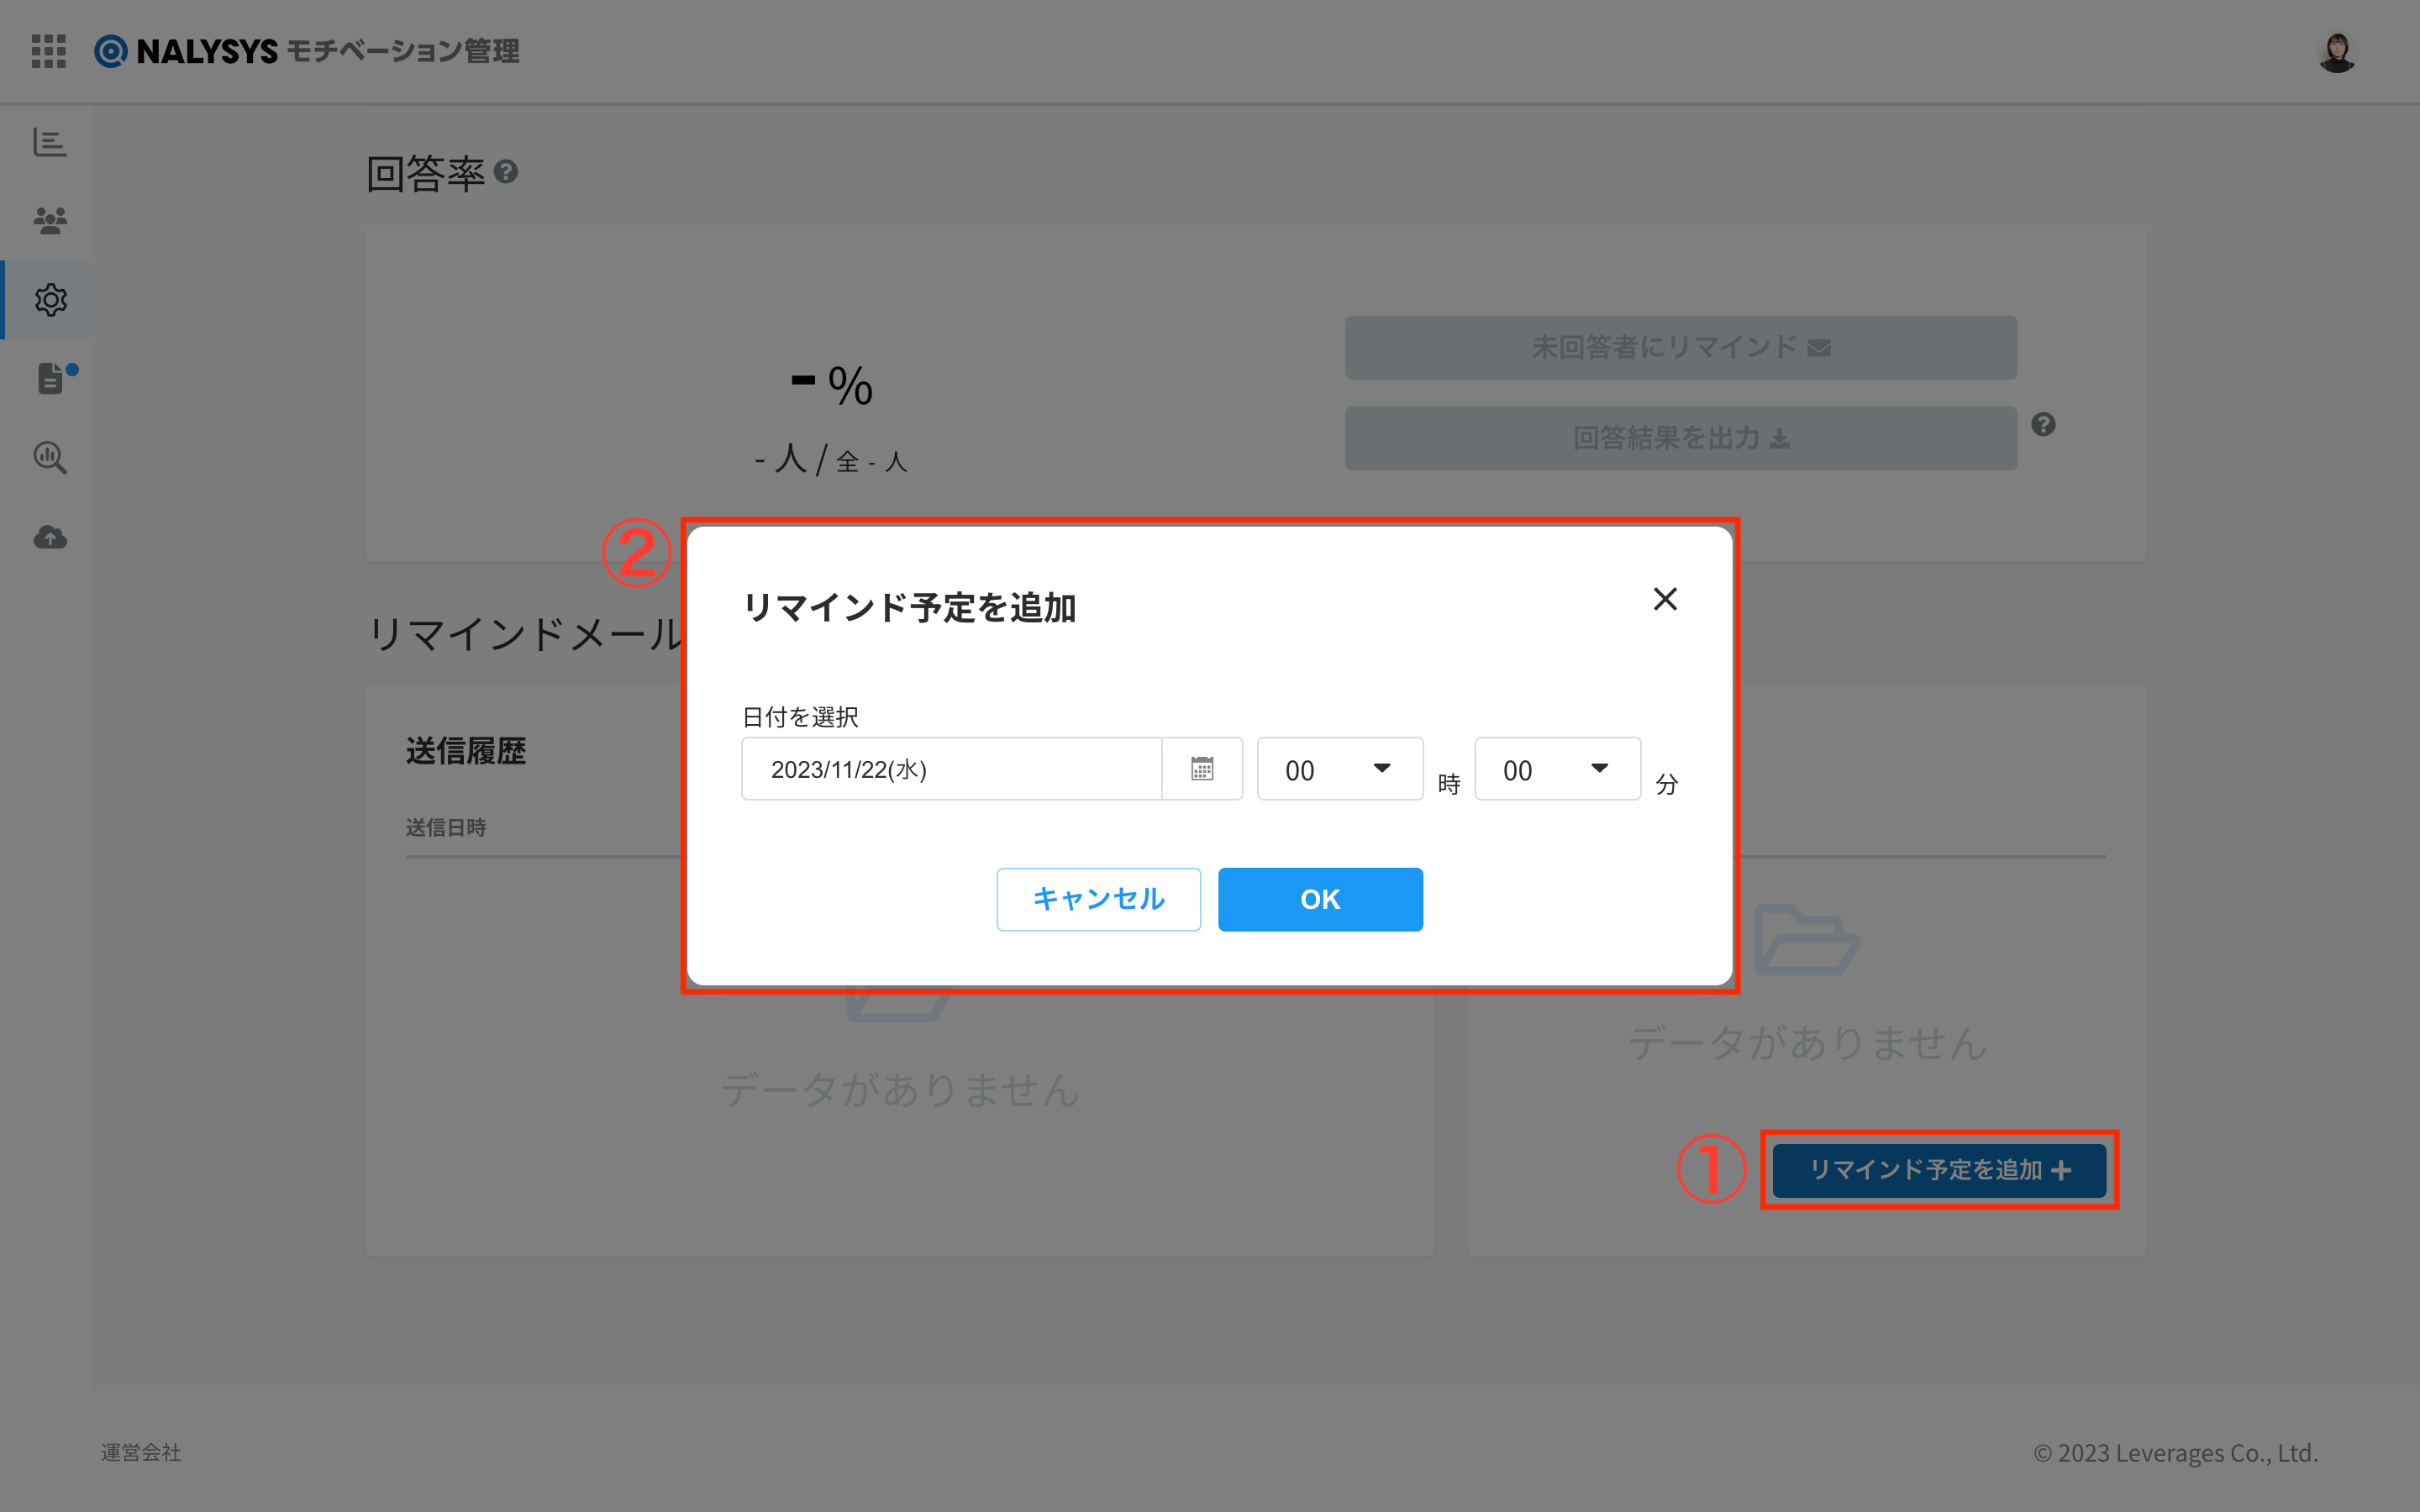Click the キャンセル button
Screen dimensions: 2420x1512
[x=1099, y=899]
